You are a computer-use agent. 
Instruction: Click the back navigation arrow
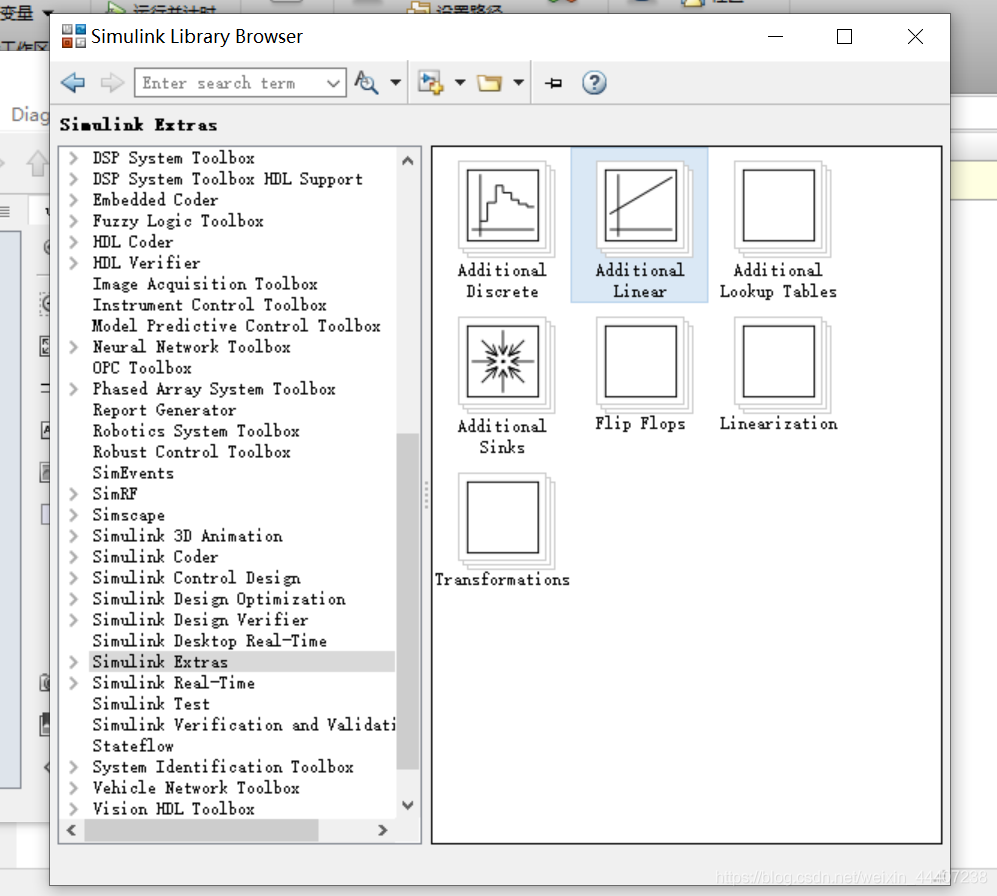tap(73, 83)
